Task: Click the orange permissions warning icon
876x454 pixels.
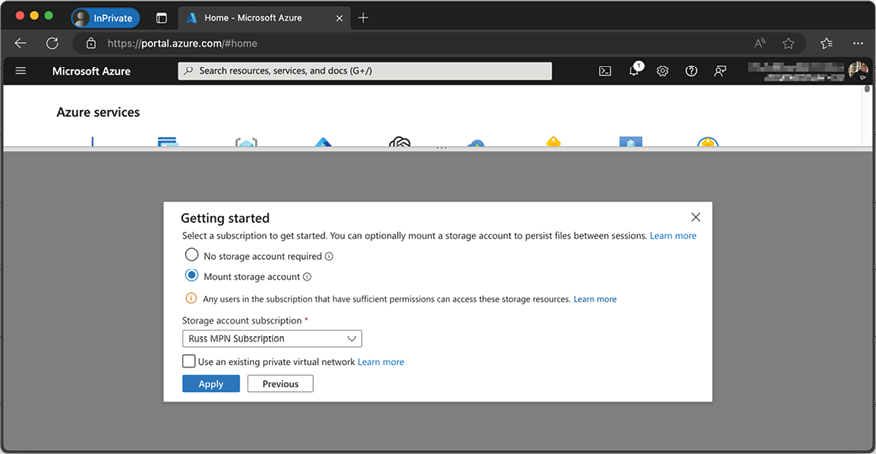Action: pos(191,298)
